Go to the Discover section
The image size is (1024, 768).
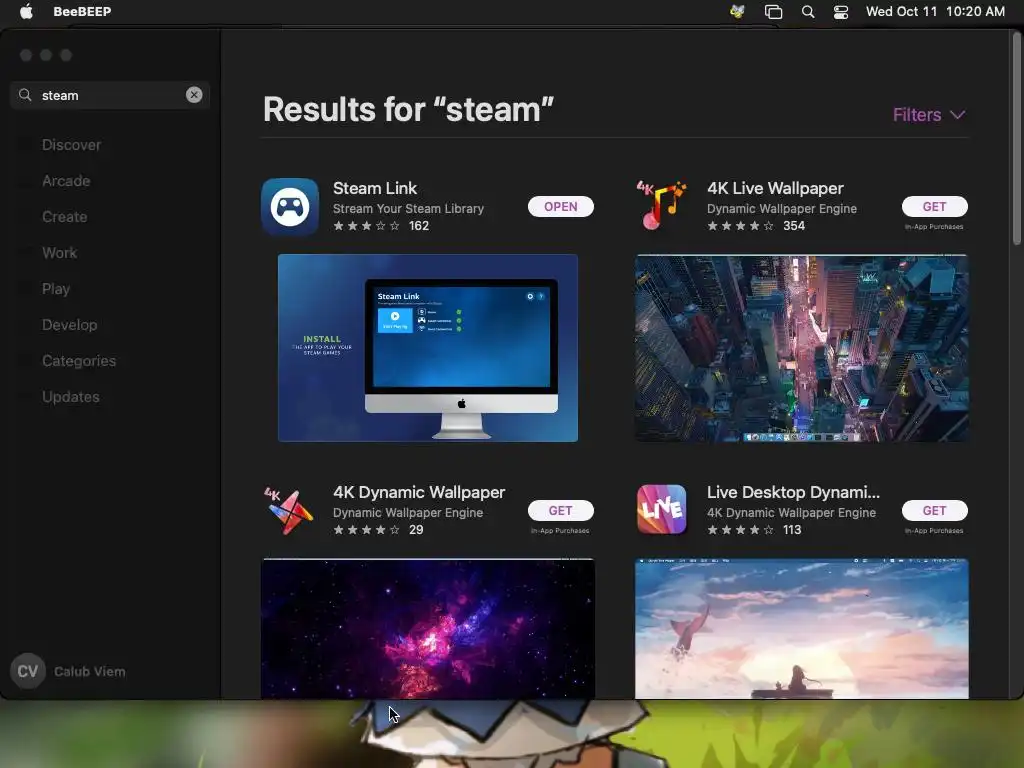tap(71, 145)
